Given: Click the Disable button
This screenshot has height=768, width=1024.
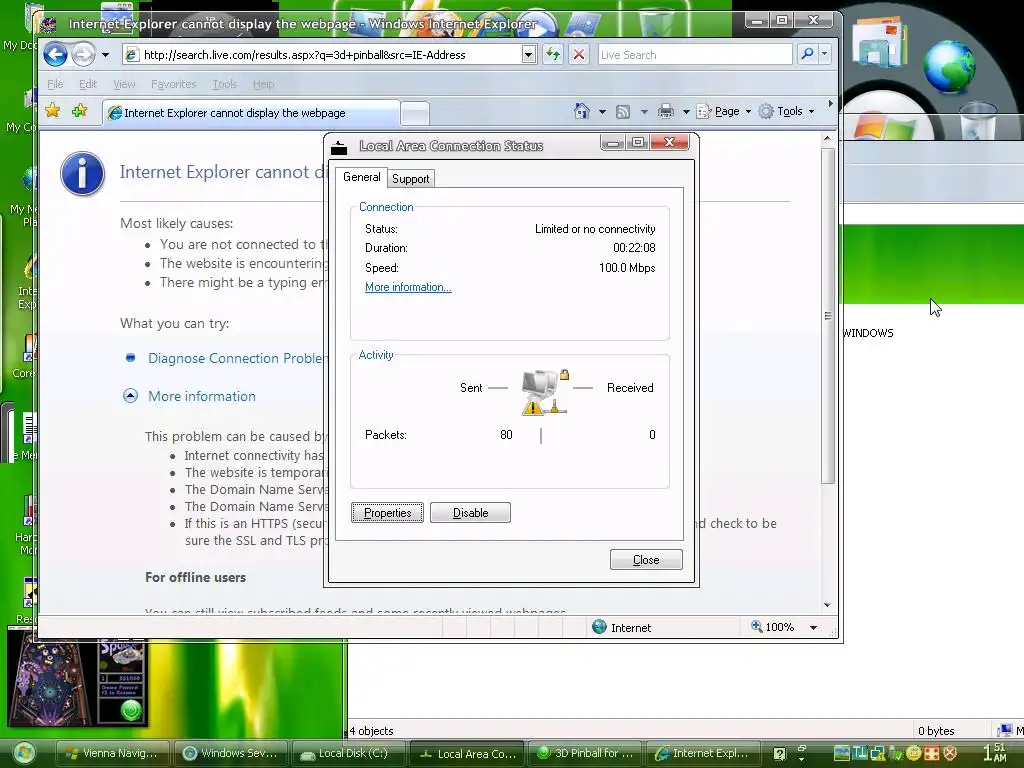Looking at the screenshot, I should tap(470, 513).
